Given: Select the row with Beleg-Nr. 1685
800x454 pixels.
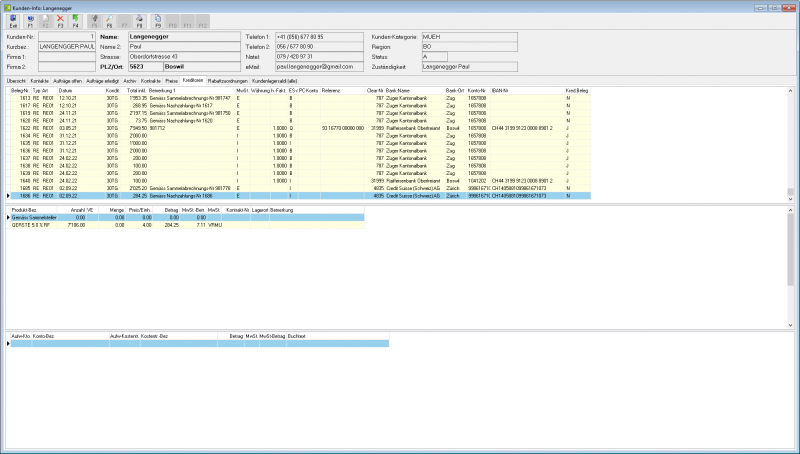Looking at the screenshot, I should pos(300,188).
